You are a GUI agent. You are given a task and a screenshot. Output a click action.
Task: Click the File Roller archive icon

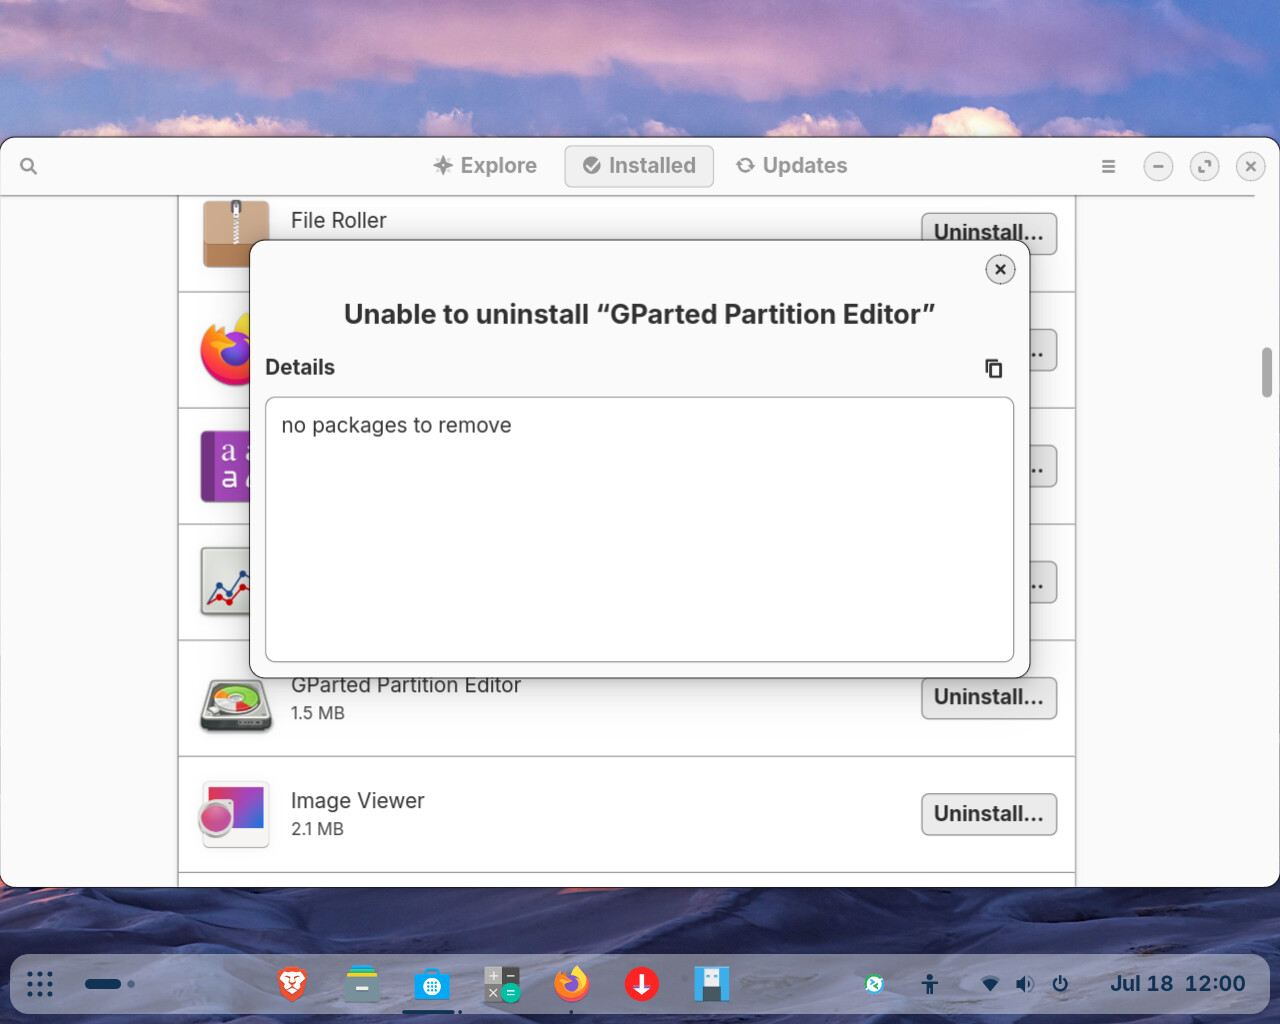[x=236, y=234]
